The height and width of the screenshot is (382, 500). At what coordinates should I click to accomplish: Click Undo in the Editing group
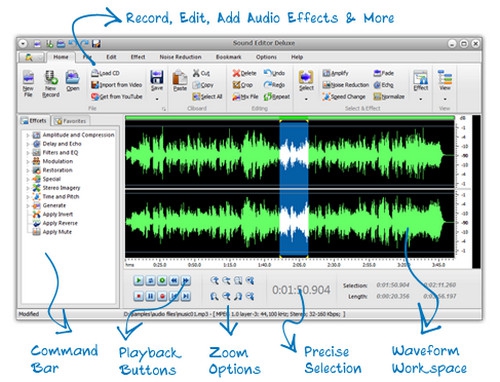pyautogui.click(x=274, y=73)
